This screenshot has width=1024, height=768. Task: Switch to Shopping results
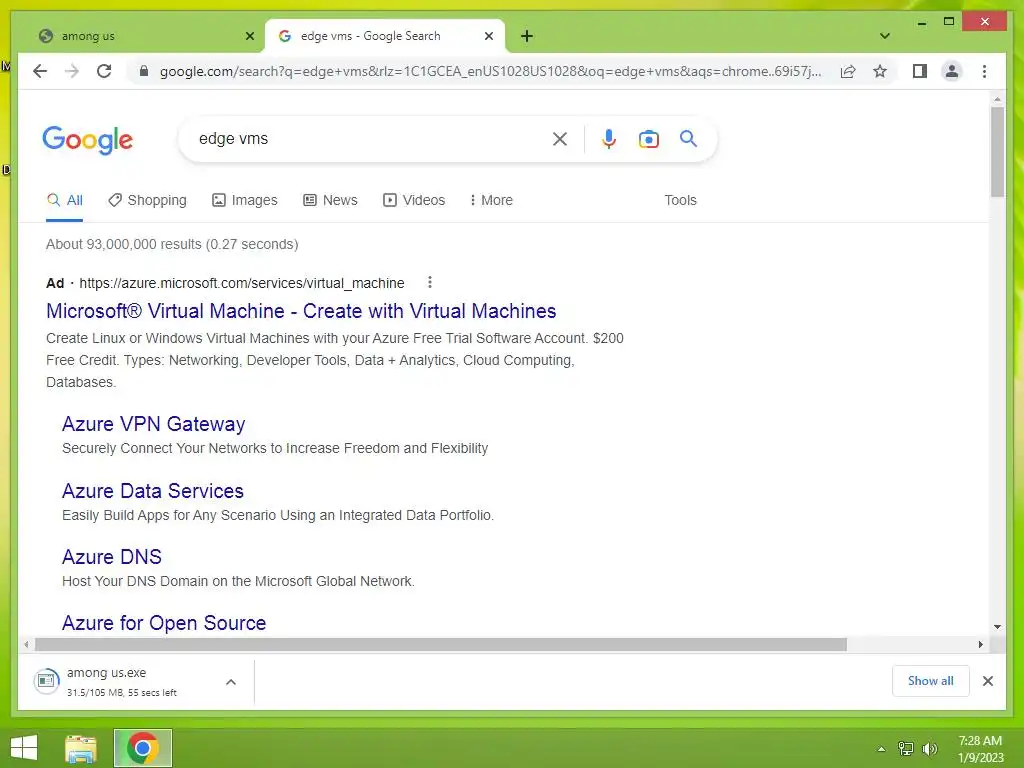(x=148, y=200)
